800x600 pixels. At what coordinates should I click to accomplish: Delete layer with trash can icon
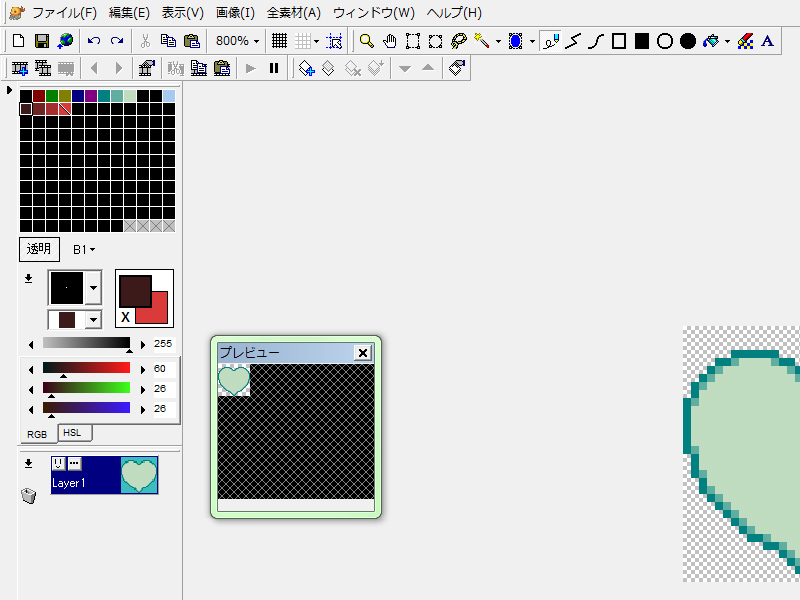pos(29,496)
